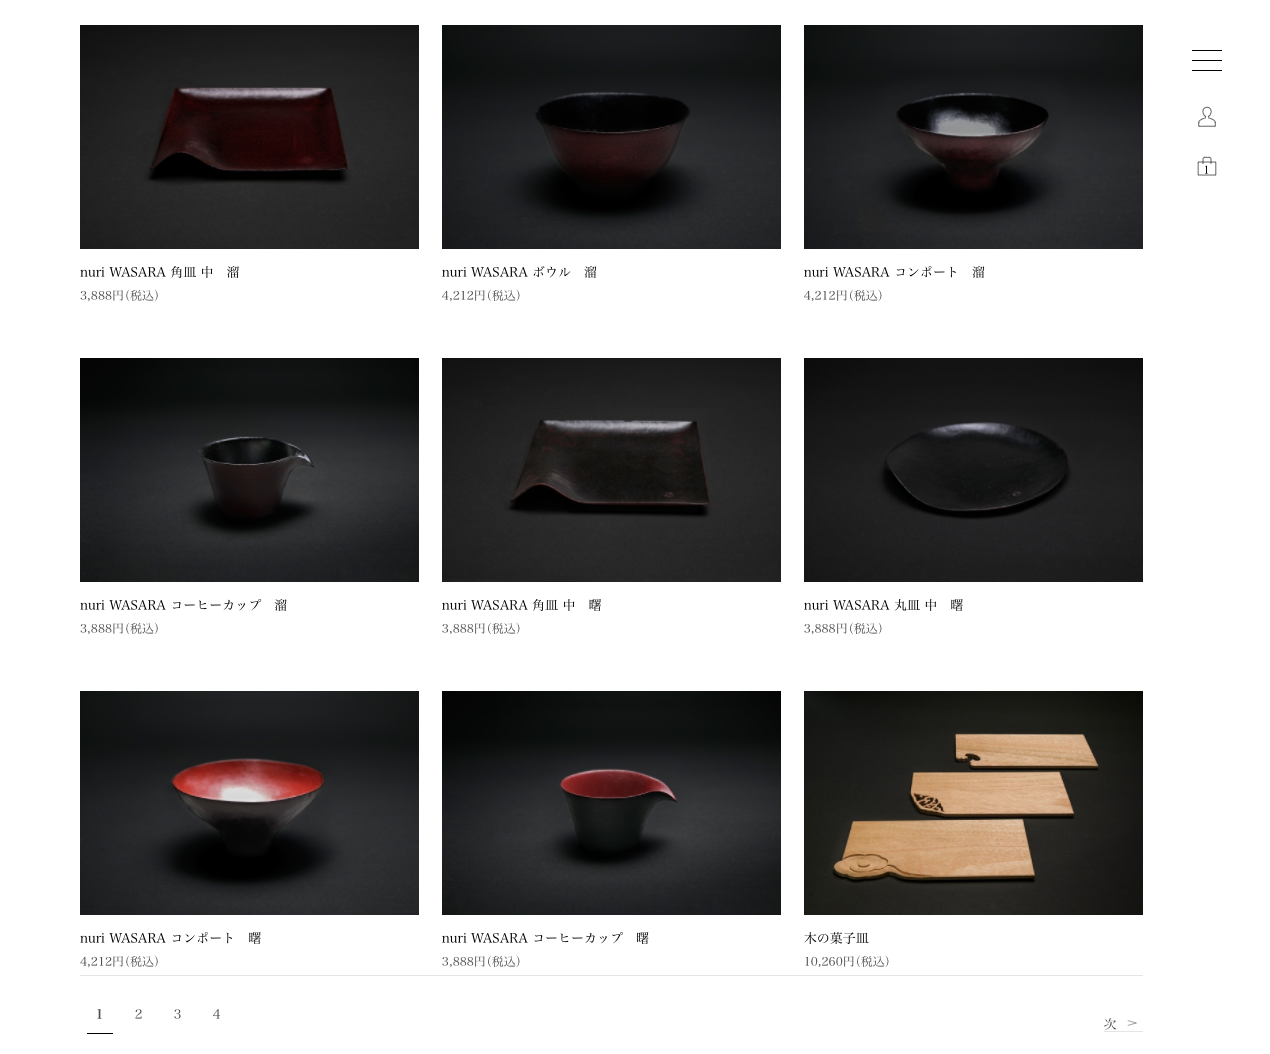Screen dimensions: 1270x1054
Task: View the nuri WASARA コンポート 溜 photo
Action: click(973, 137)
